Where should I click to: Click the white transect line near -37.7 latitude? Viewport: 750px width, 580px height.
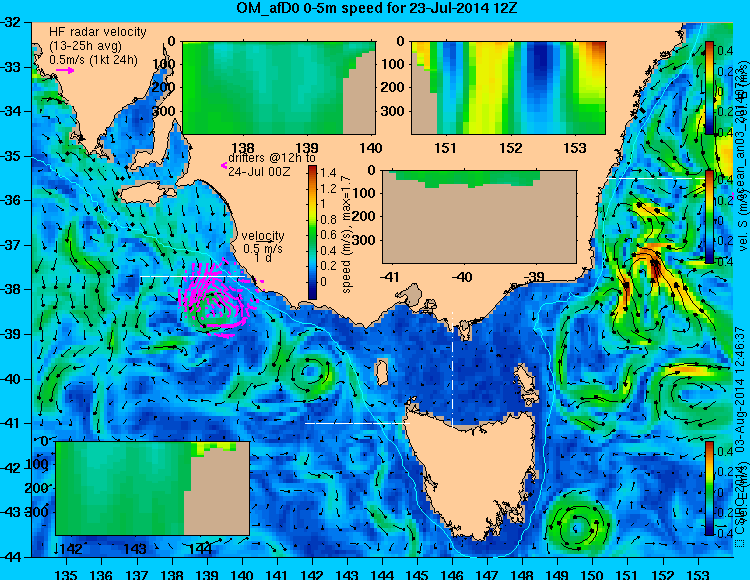(192, 276)
